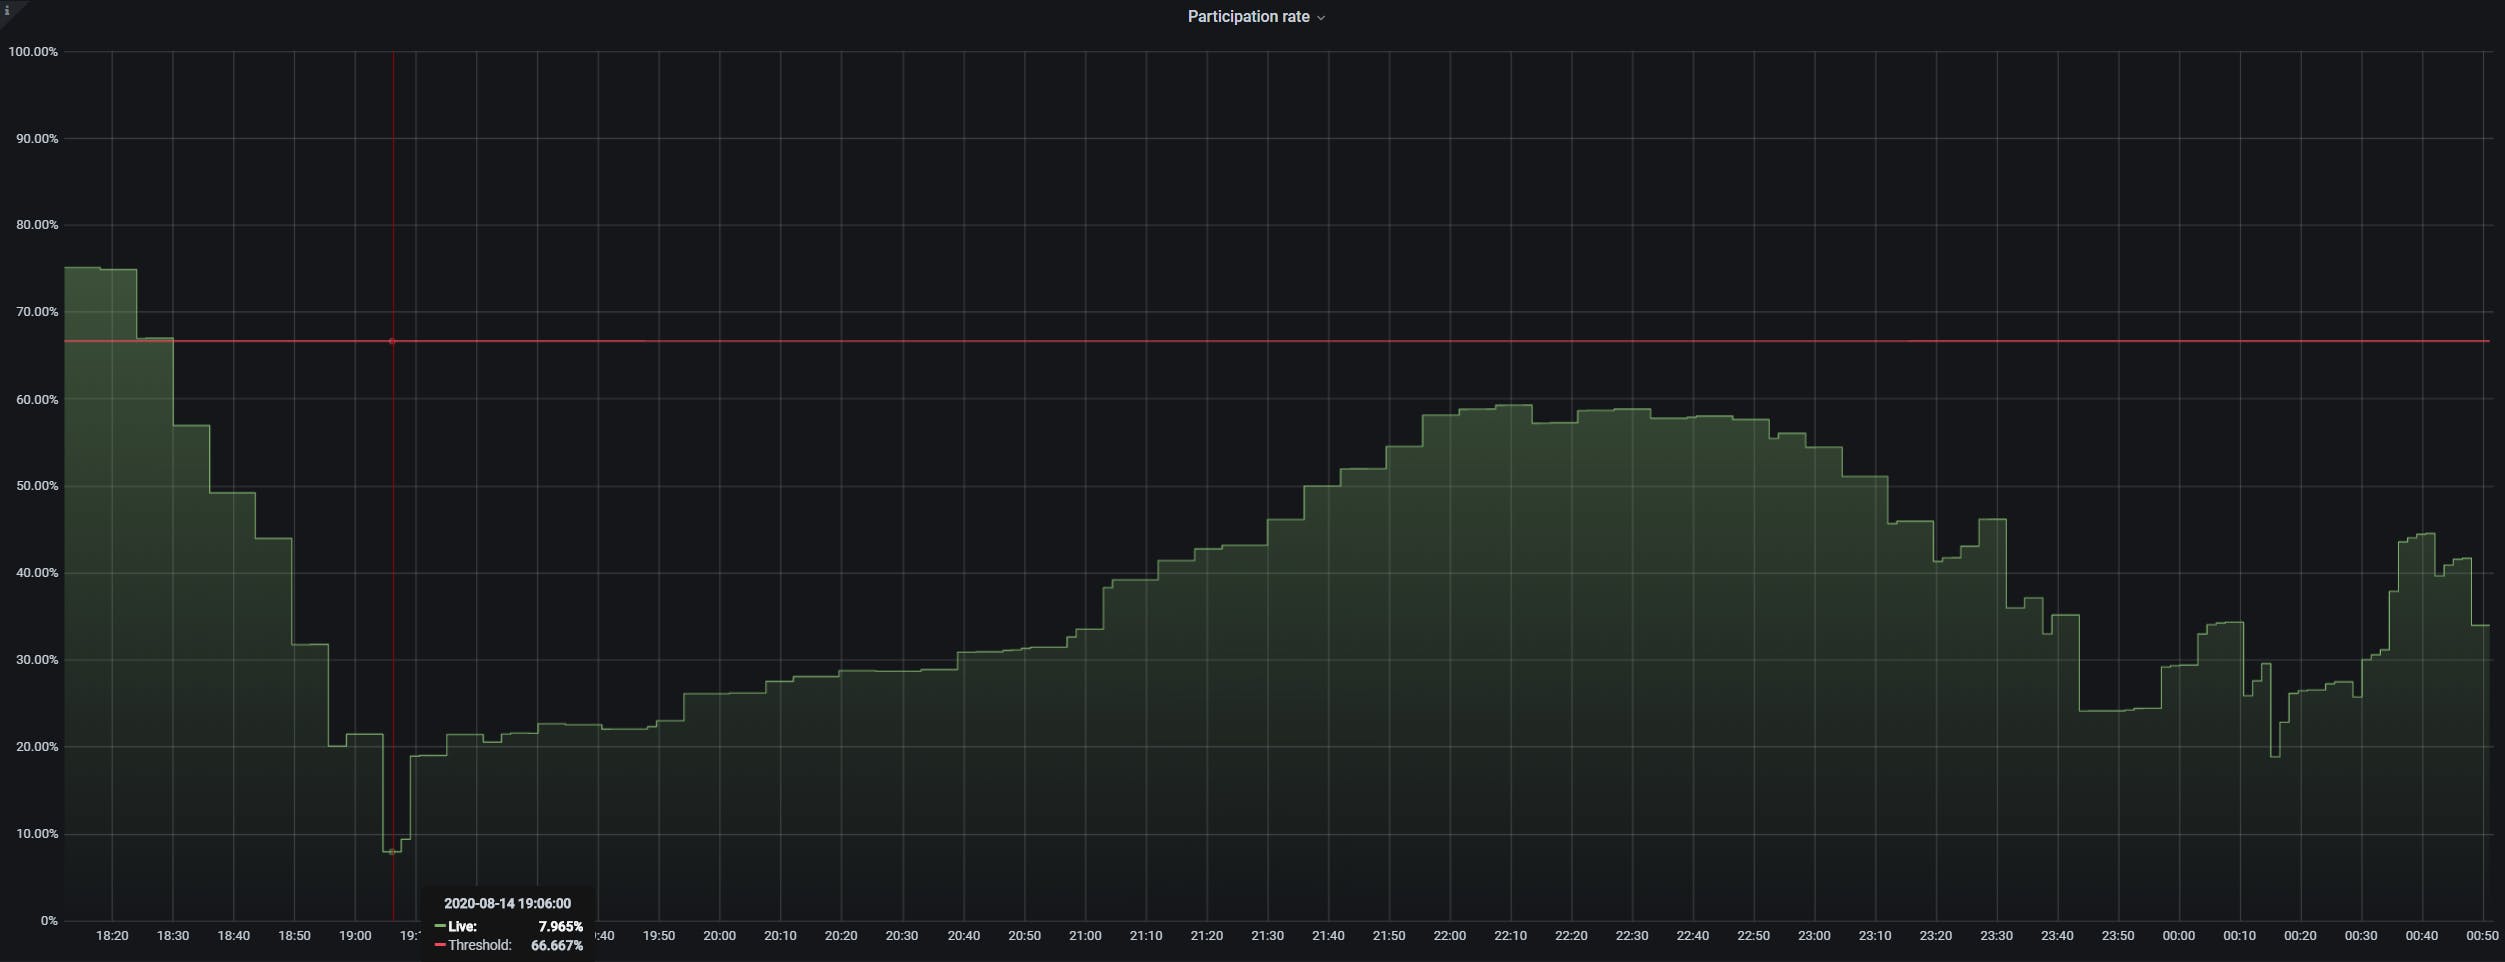Image resolution: width=2505 pixels, height=962 pixels.
Task: Click the 21:20 time axis label
Action: coord(1207,936)
